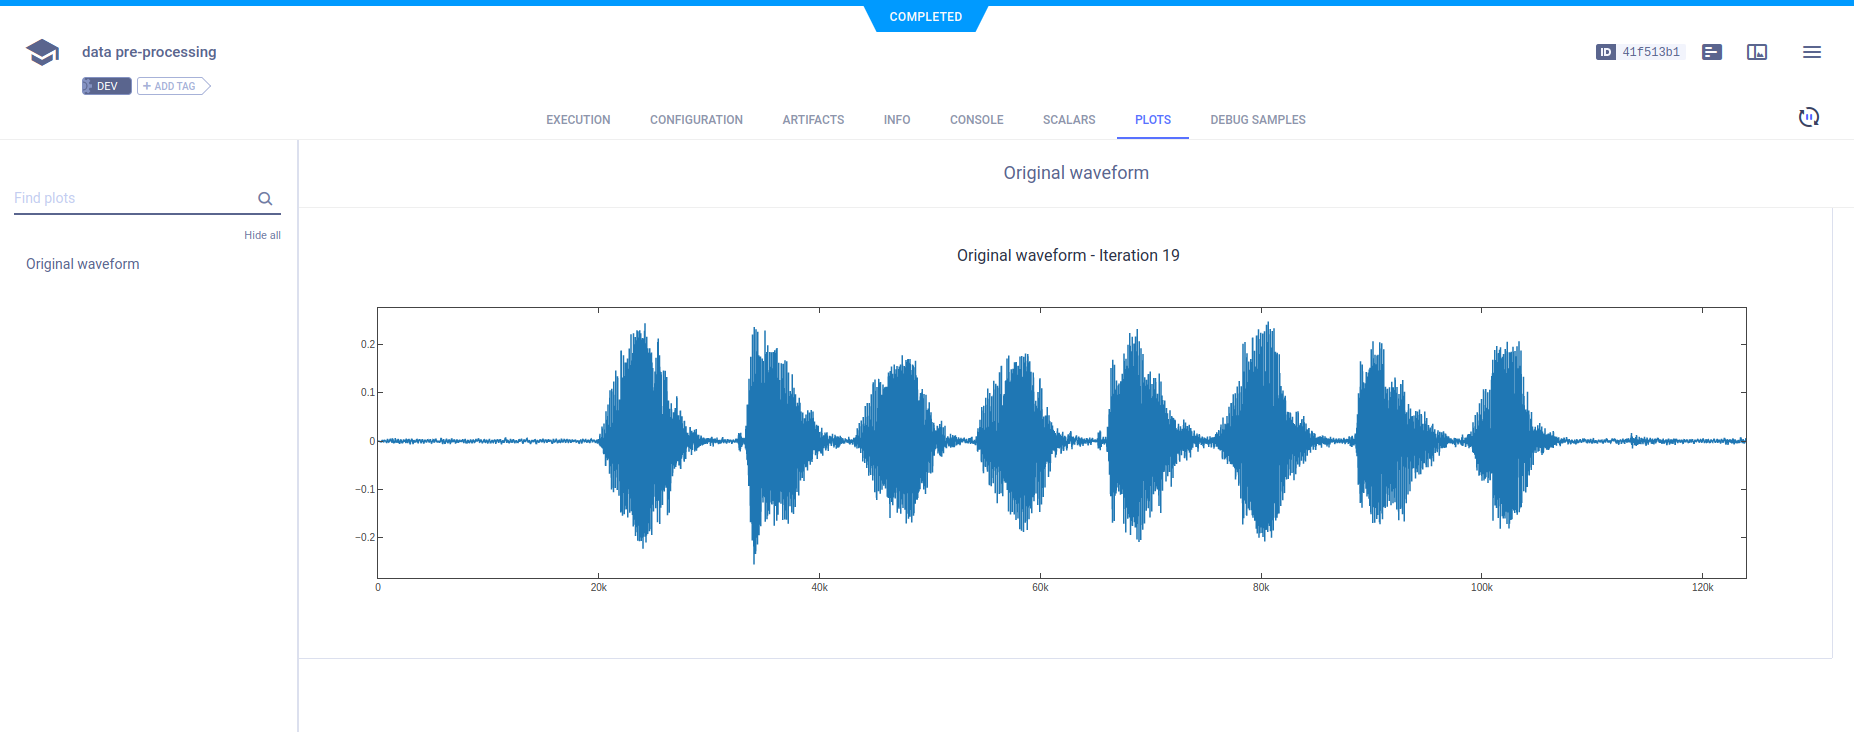Open the task description icon
Viewport: 1854px width, 732px height.
[1712, 52]
